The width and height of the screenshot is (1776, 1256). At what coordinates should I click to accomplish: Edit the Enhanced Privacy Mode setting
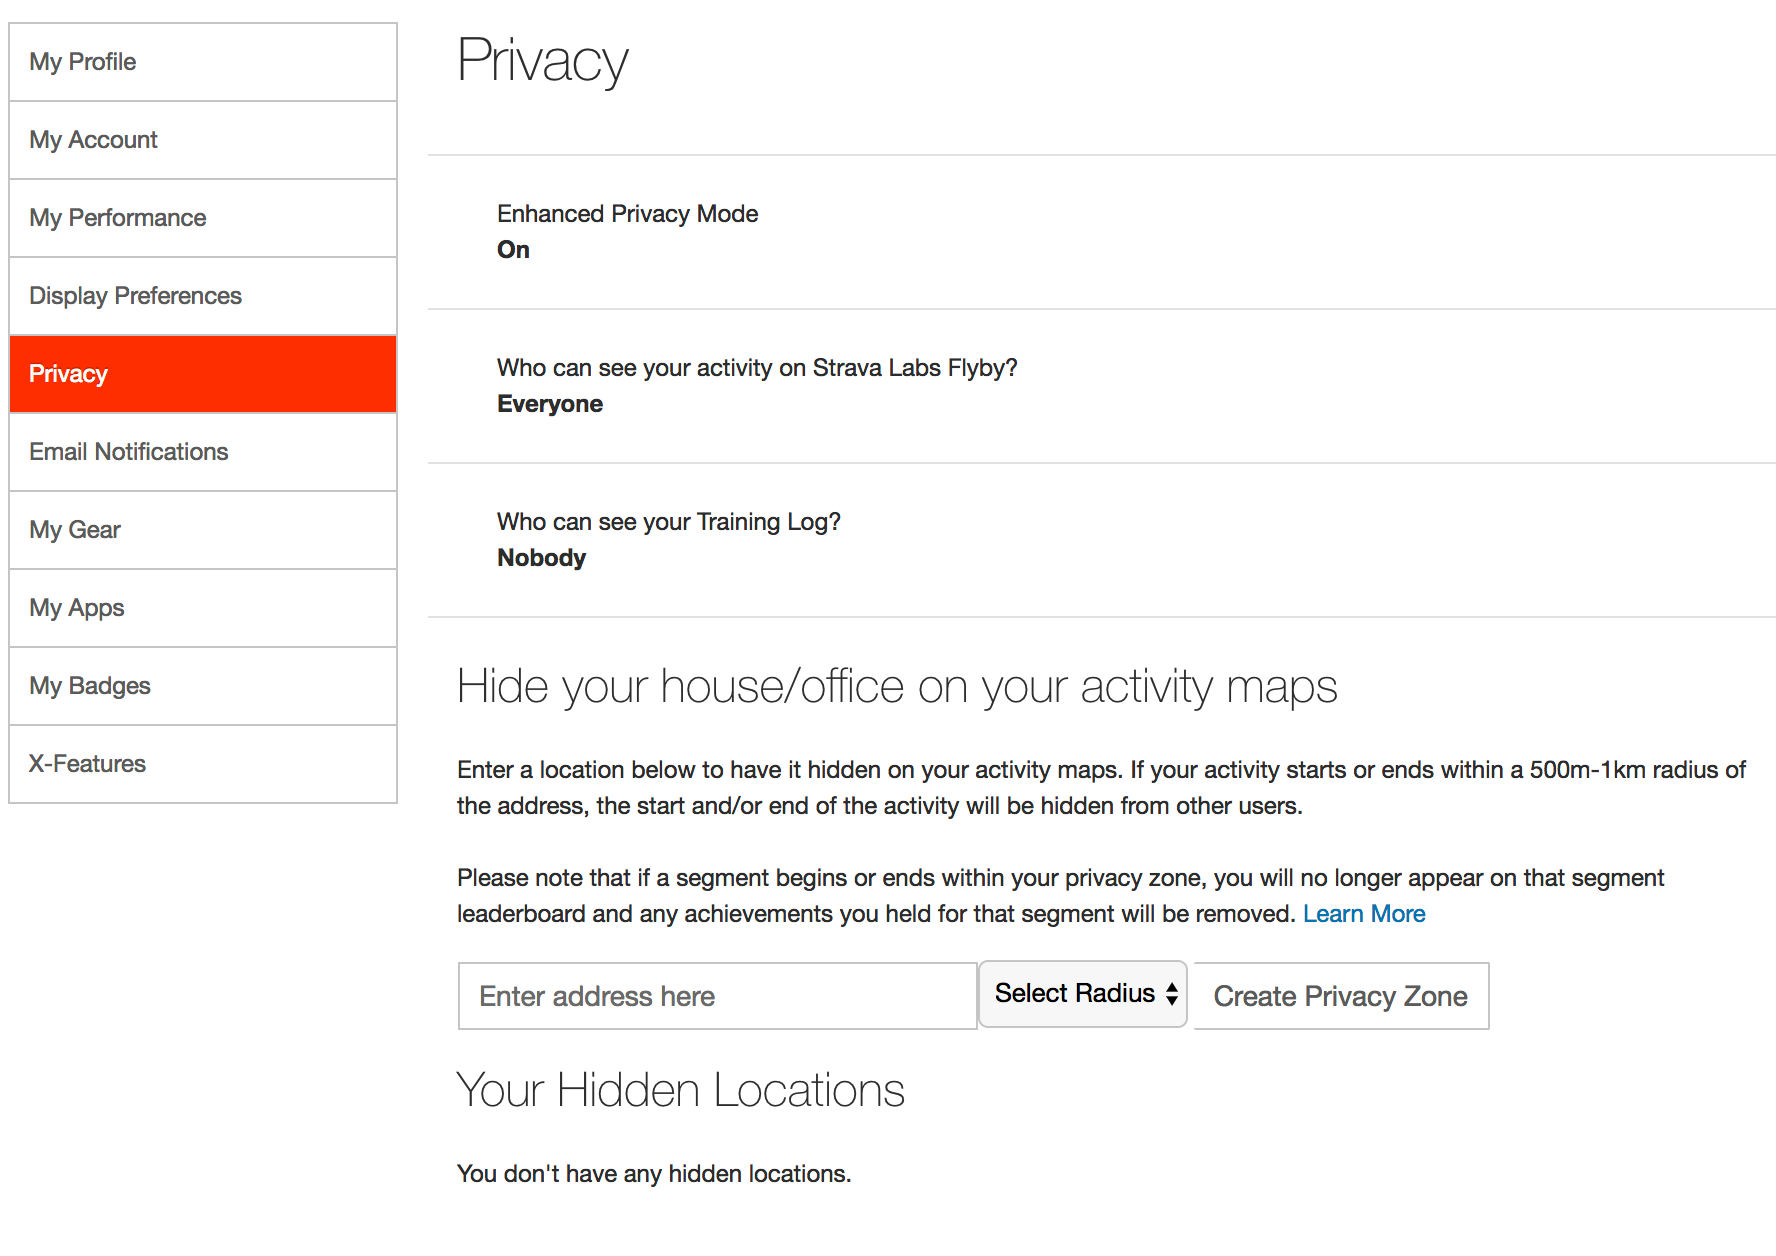tap(1102, 232)
